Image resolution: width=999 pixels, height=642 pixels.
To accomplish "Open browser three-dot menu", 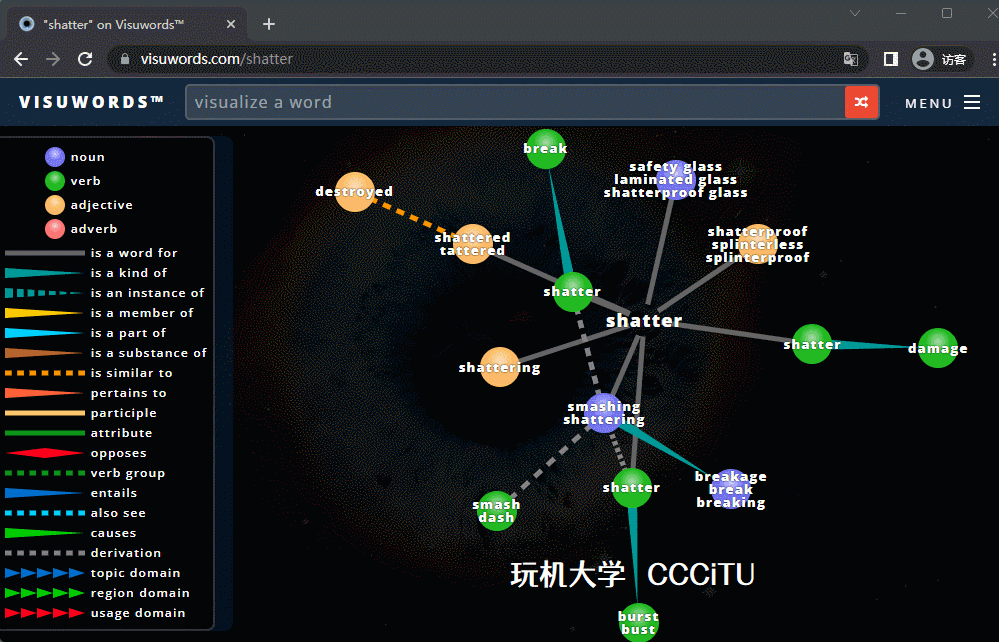I will point(983,59).
